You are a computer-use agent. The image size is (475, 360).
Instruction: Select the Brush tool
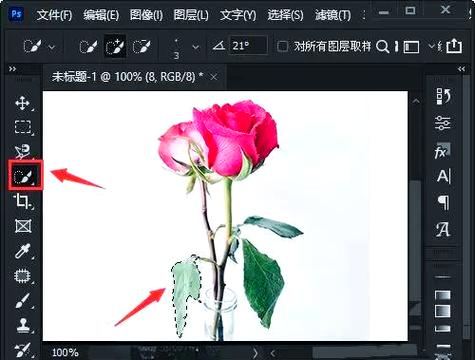tap(23, 301)
